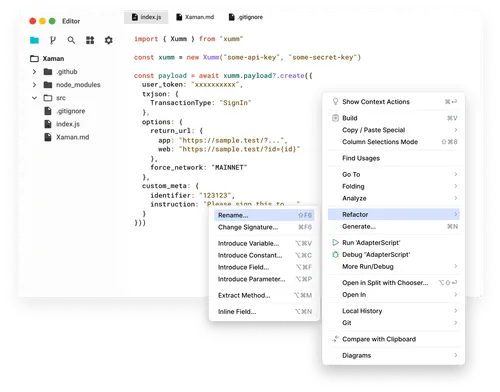Choose Change Signature... menu entry
Viewport: 500px width, 392px height.
(x=264, y=227)
